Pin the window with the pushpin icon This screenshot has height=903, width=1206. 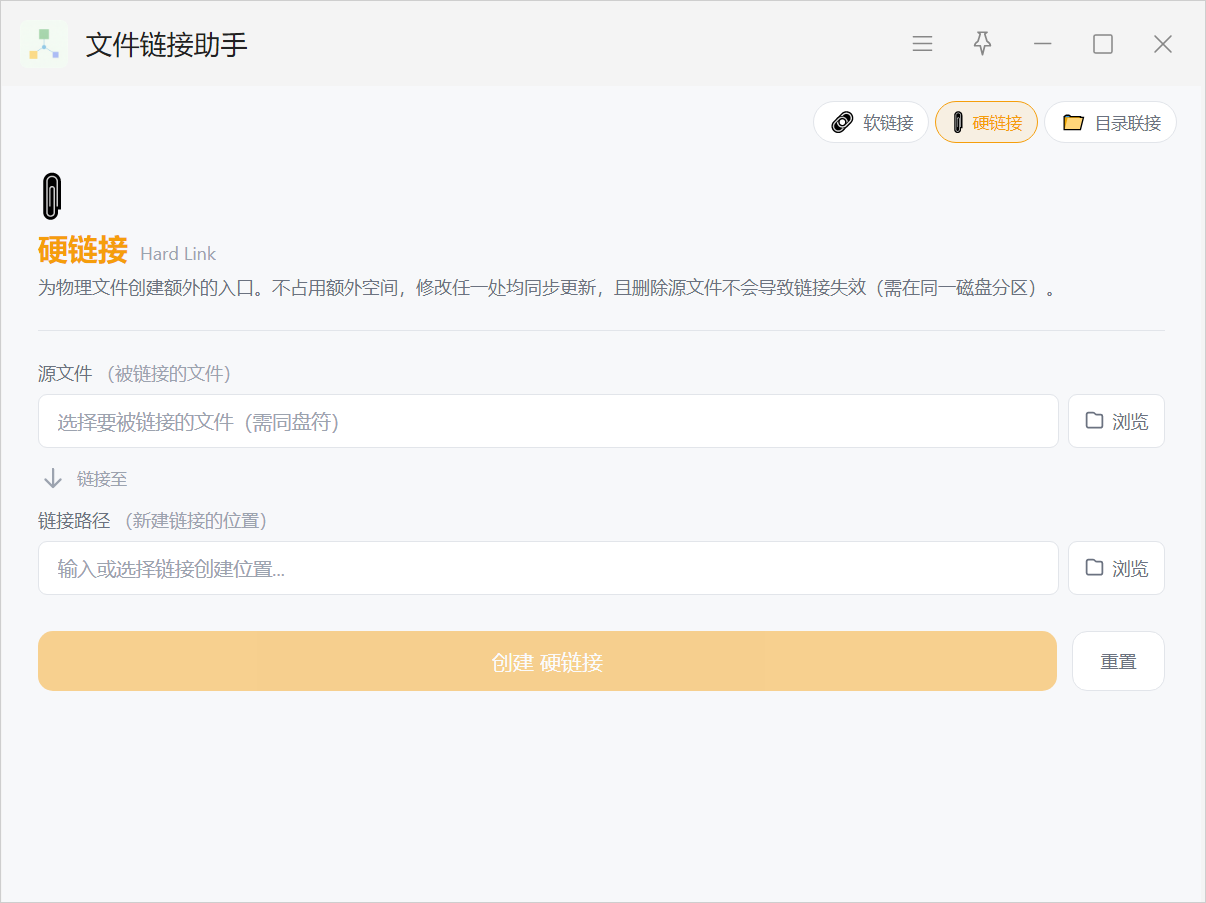point(982,44)
